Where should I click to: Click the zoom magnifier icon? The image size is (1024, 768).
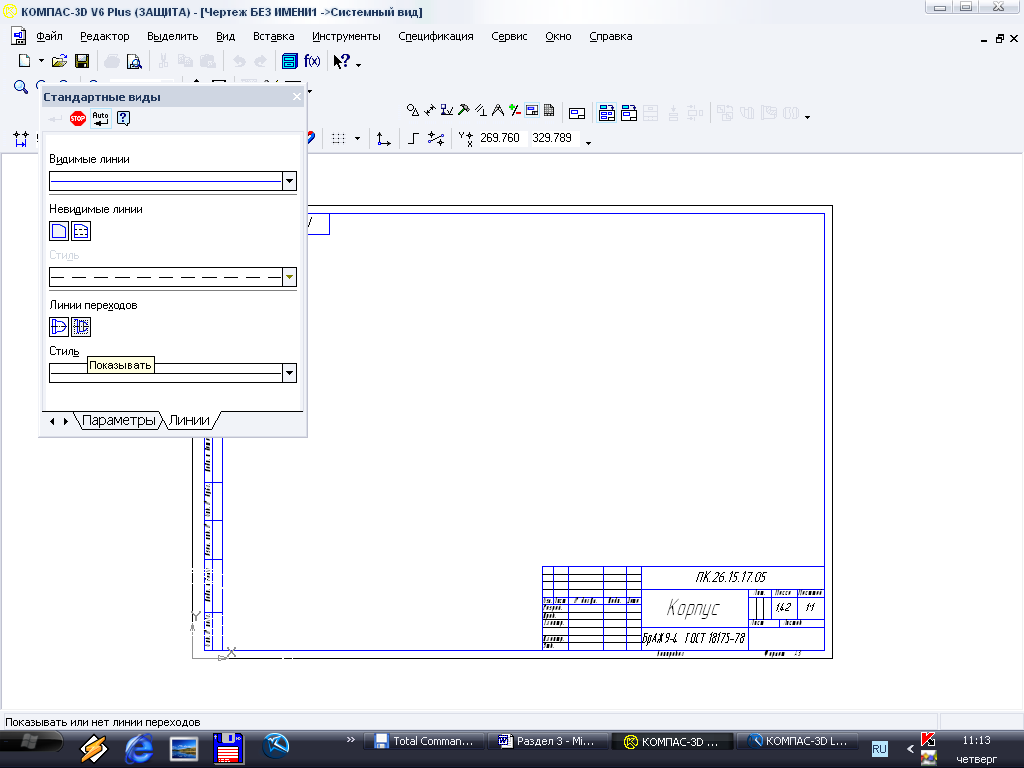tap(21, 86)
